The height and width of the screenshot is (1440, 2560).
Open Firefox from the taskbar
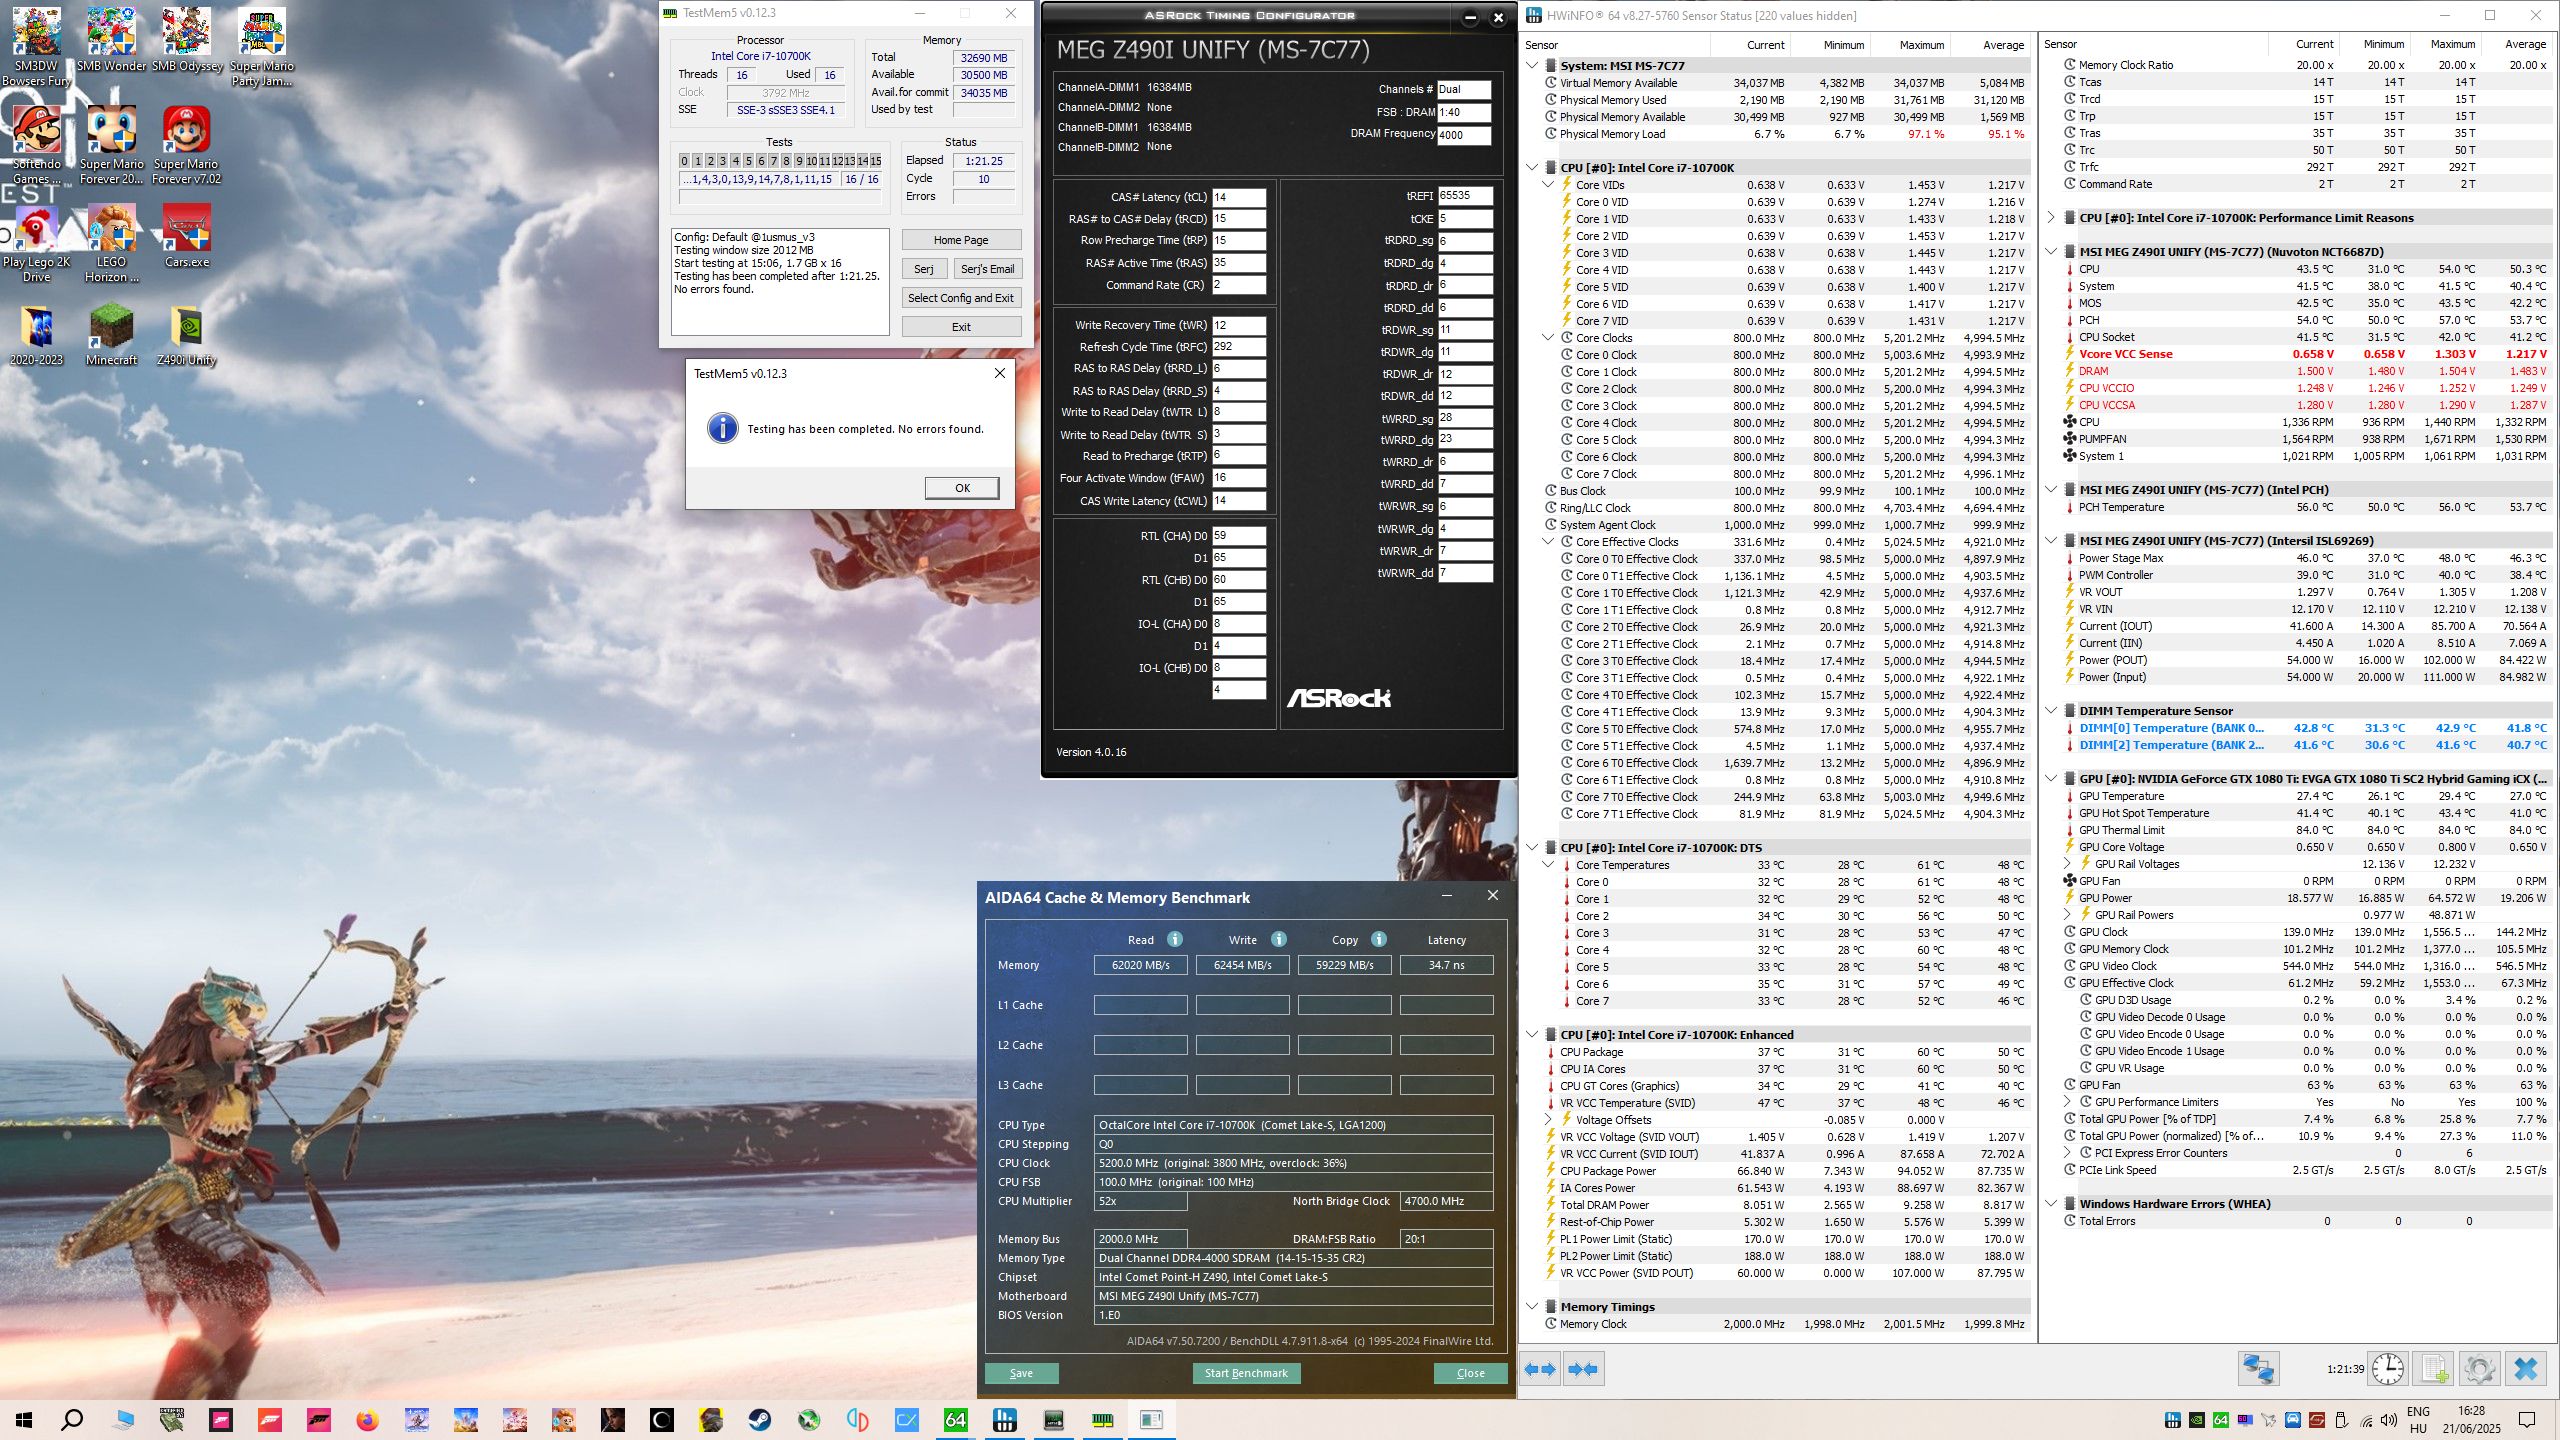[x=368, y=1420]
